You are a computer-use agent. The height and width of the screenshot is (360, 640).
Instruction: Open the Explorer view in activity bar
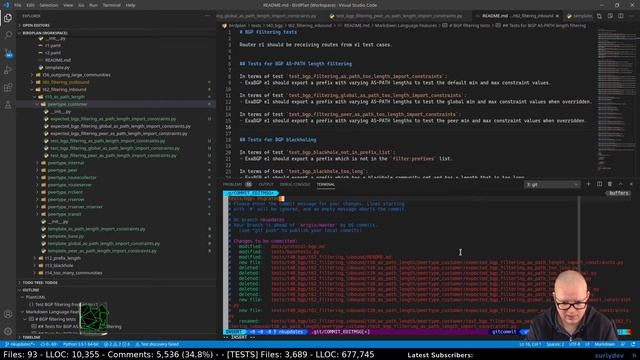(x=8, y=18)
